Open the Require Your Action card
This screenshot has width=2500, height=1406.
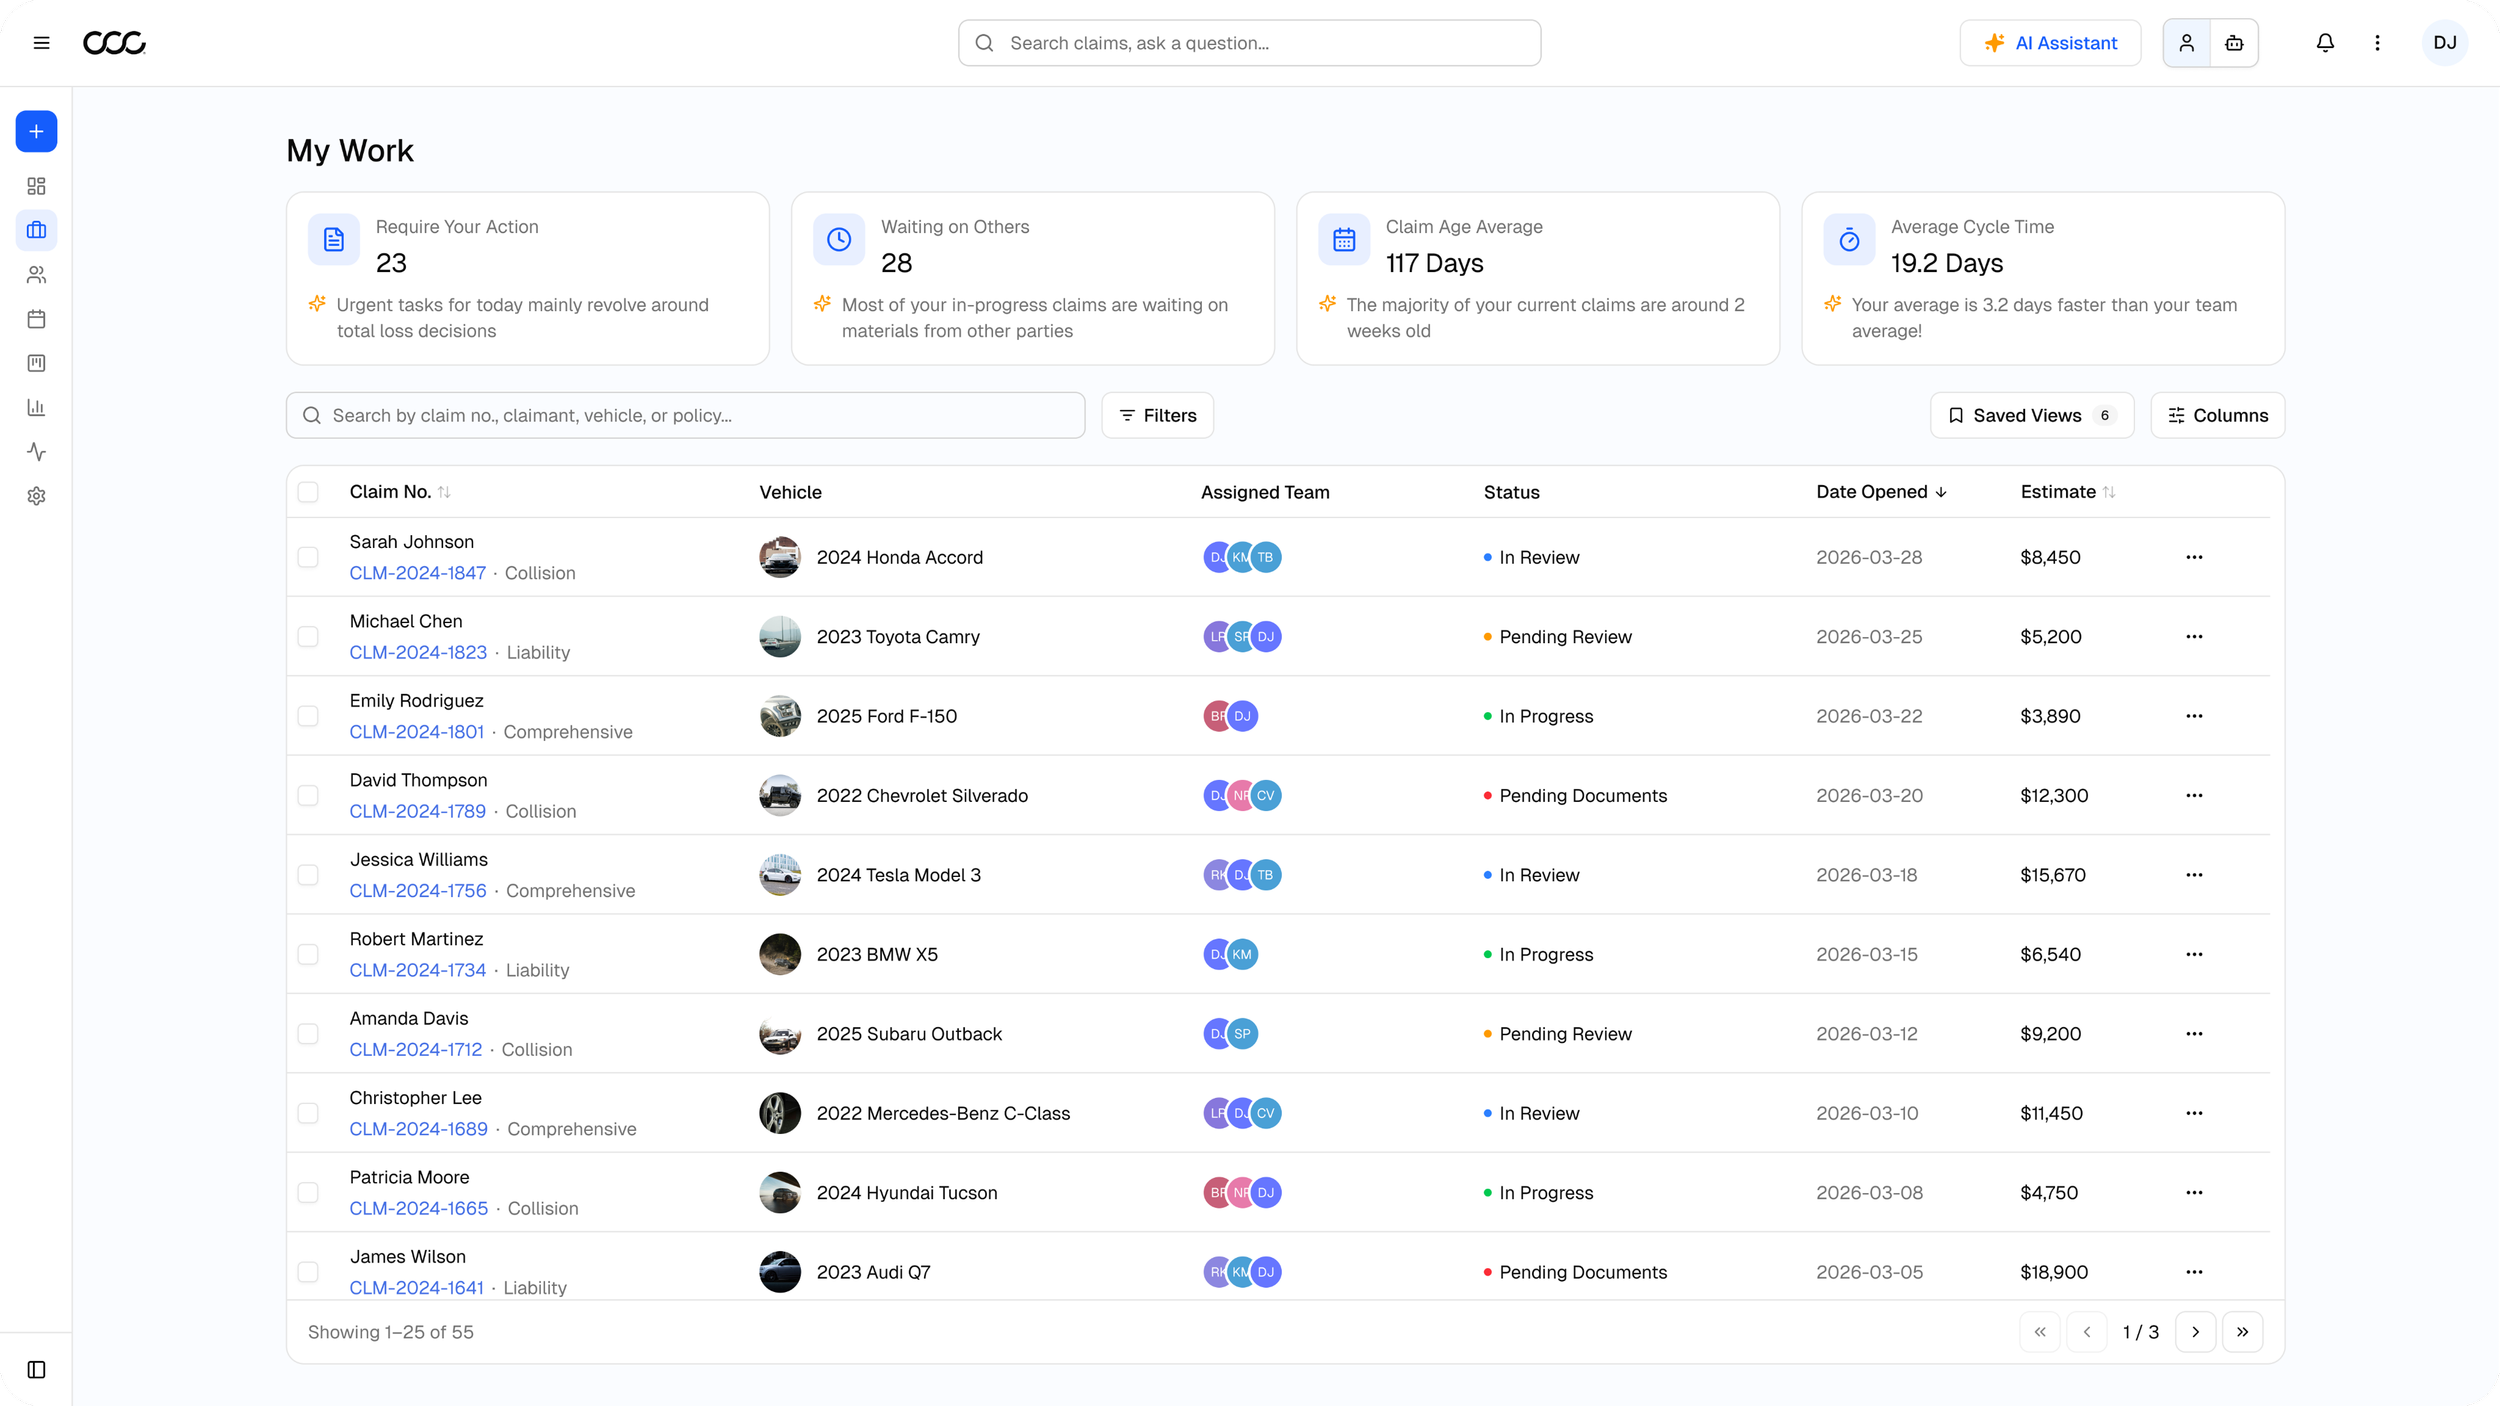pyautogui.click(x=528, y=279)
